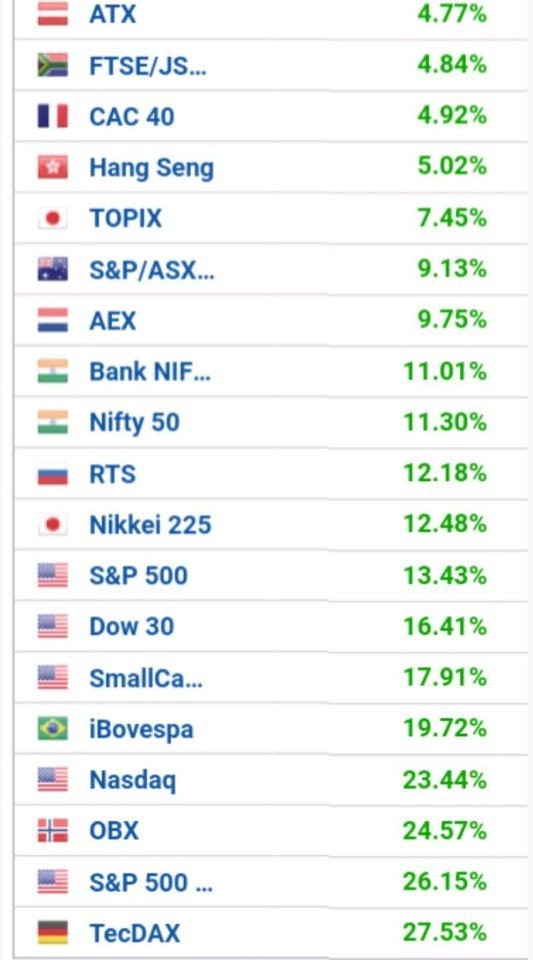Click the Brazil flag next to iBovespa
533x960 pixels.
click(53, 729)
